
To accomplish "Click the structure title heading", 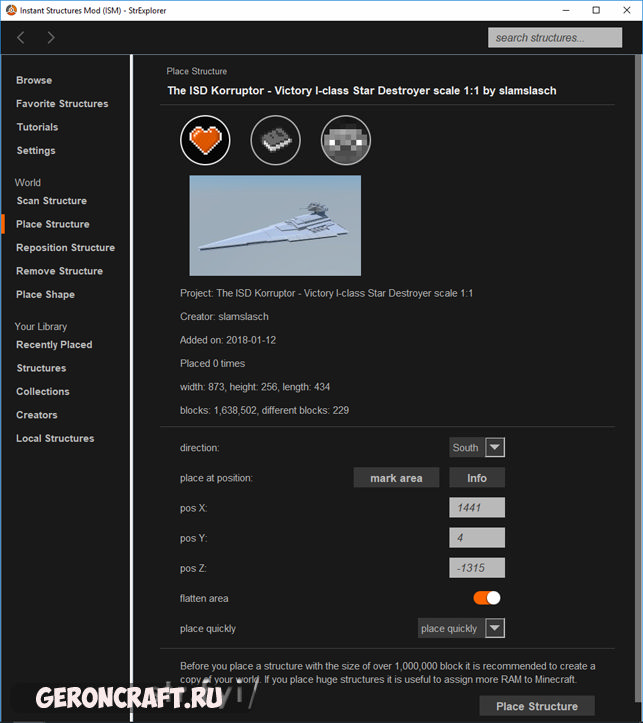I will click(x=362, y=91).
